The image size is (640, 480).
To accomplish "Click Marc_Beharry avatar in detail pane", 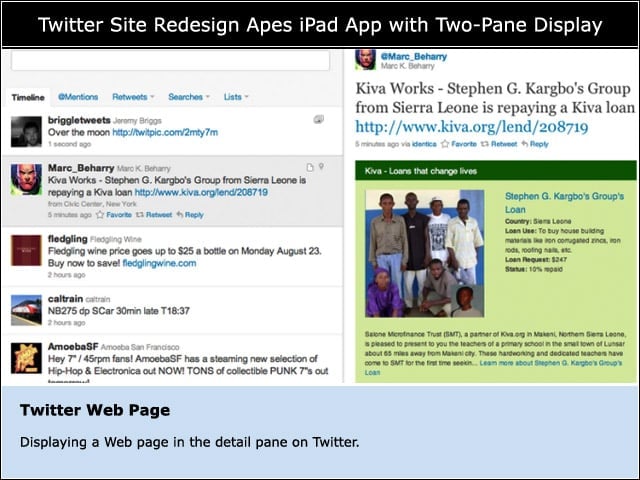I will pos(365,60).
